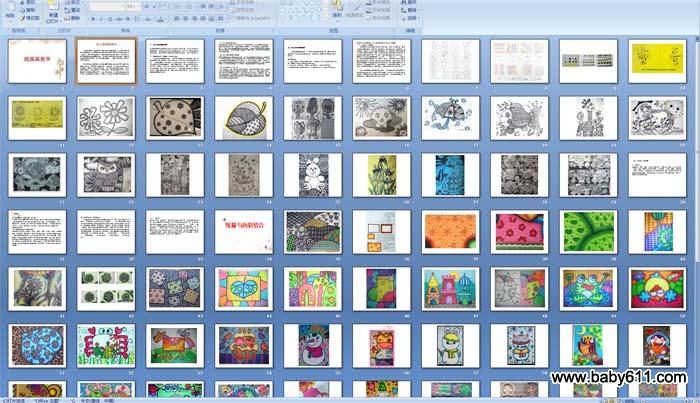
Task: Click the Shrink Font icon
Action: click(154, 6)
